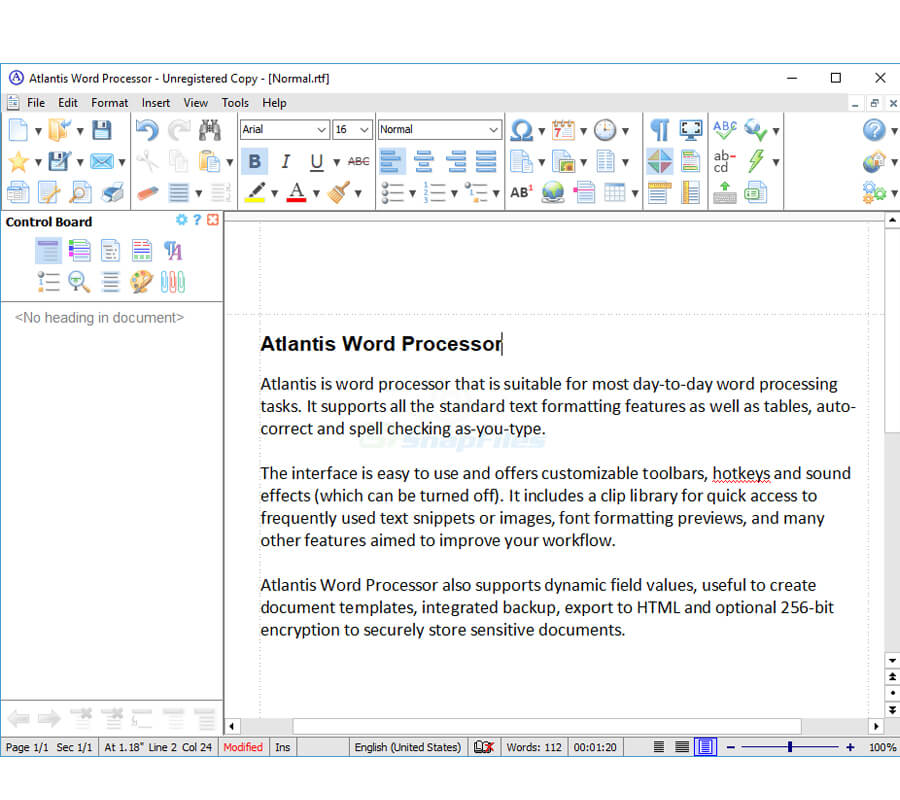The image size is (900, 800).
Task: Click the Insert table grid icon
Action: [x=615, y=193]
